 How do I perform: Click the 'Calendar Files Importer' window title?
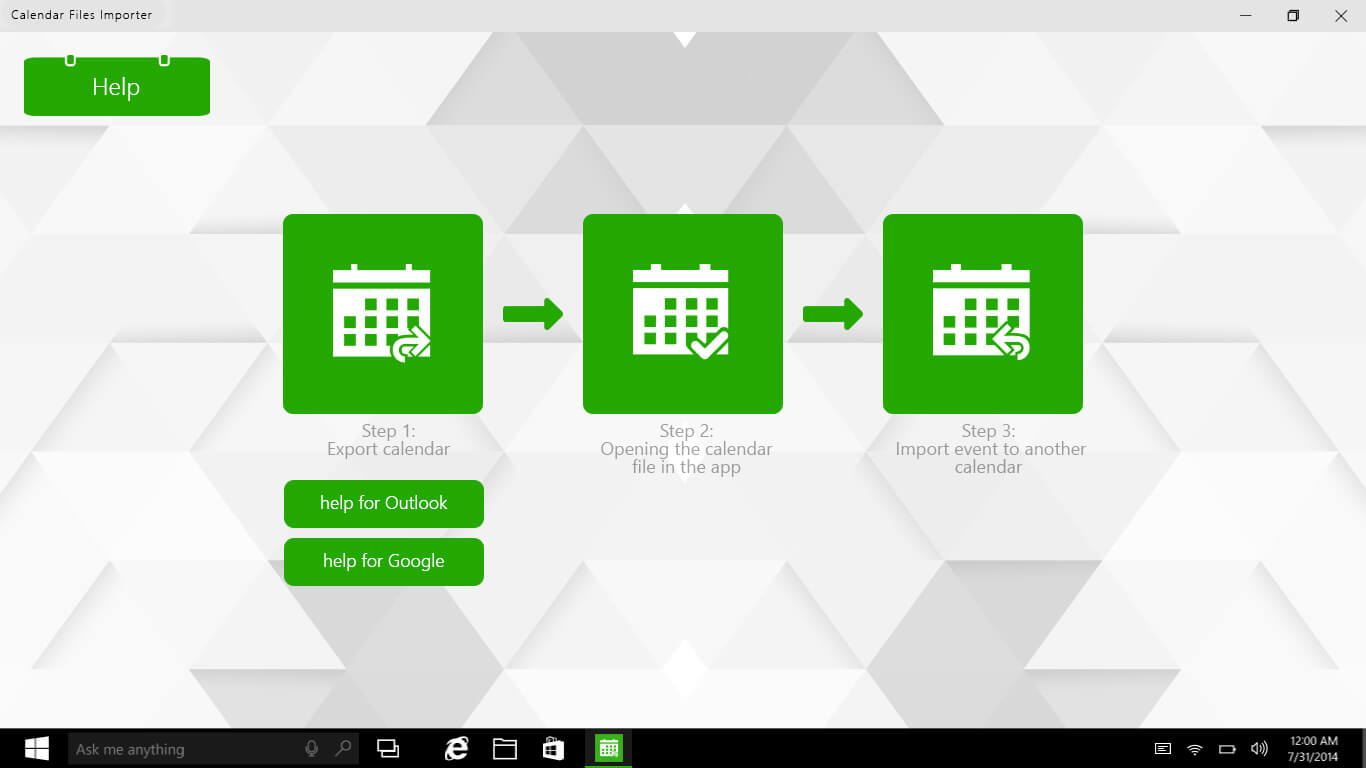click(82, 15)
